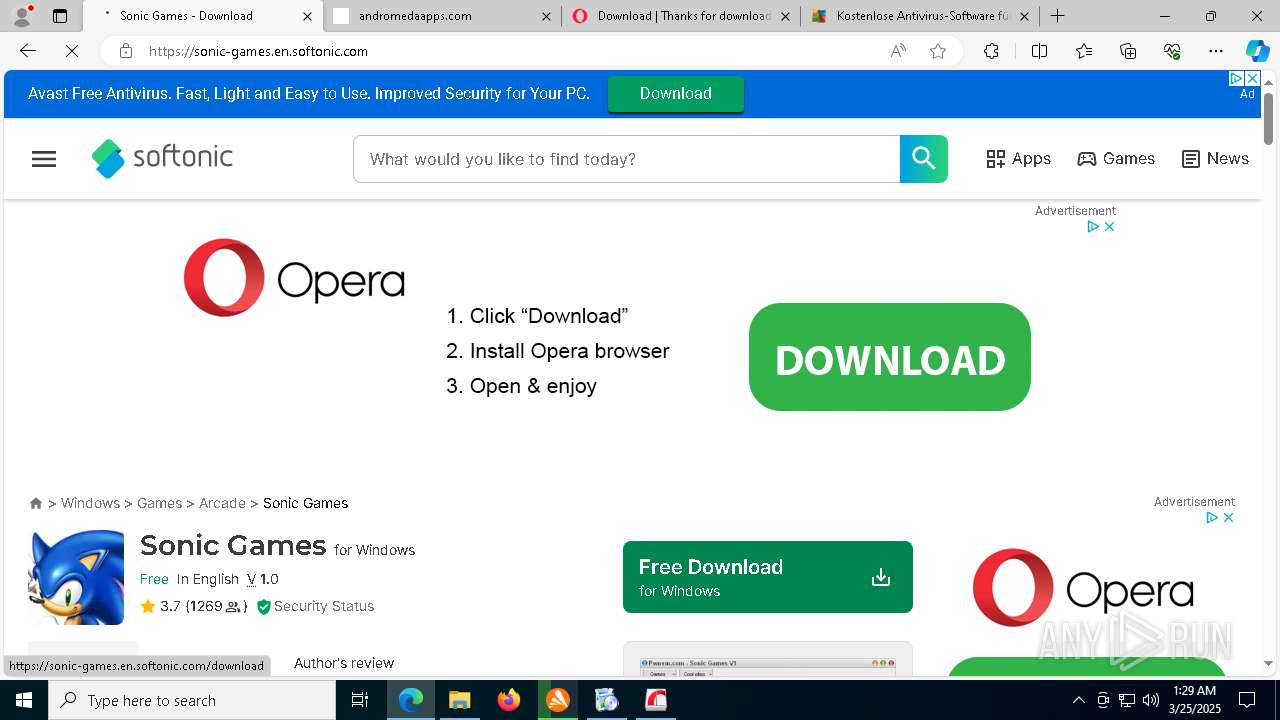Image resolution: width=1280 pixels, height=720 pixels.
Task: Click the page vertical scrollbar thumb
Action: 1268,118
